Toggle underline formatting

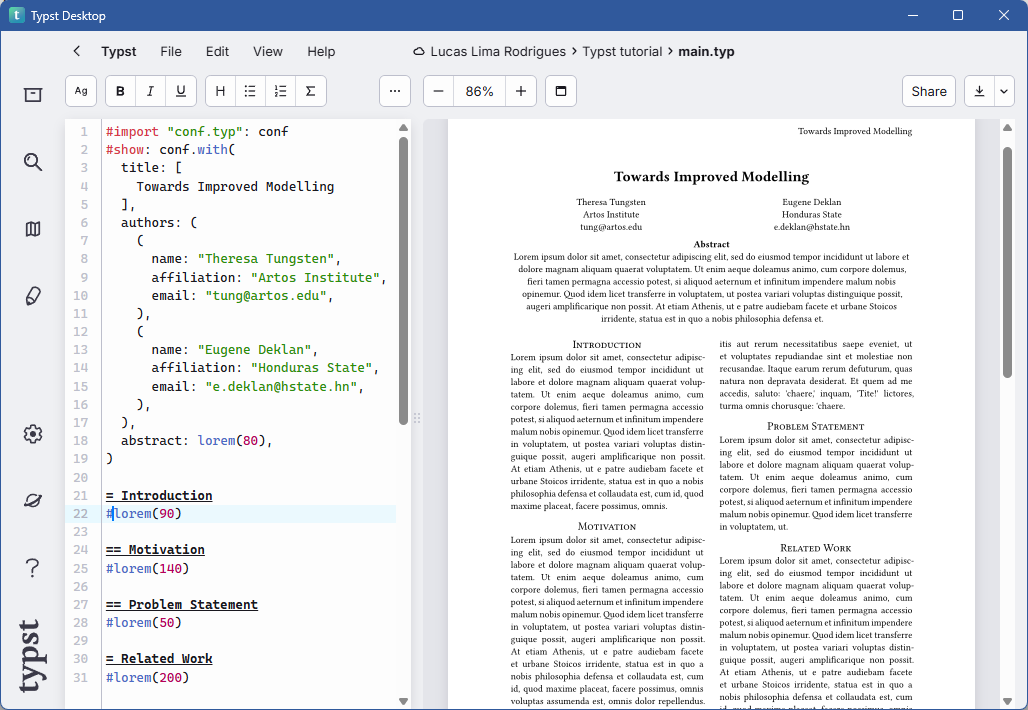click(180, 91)
